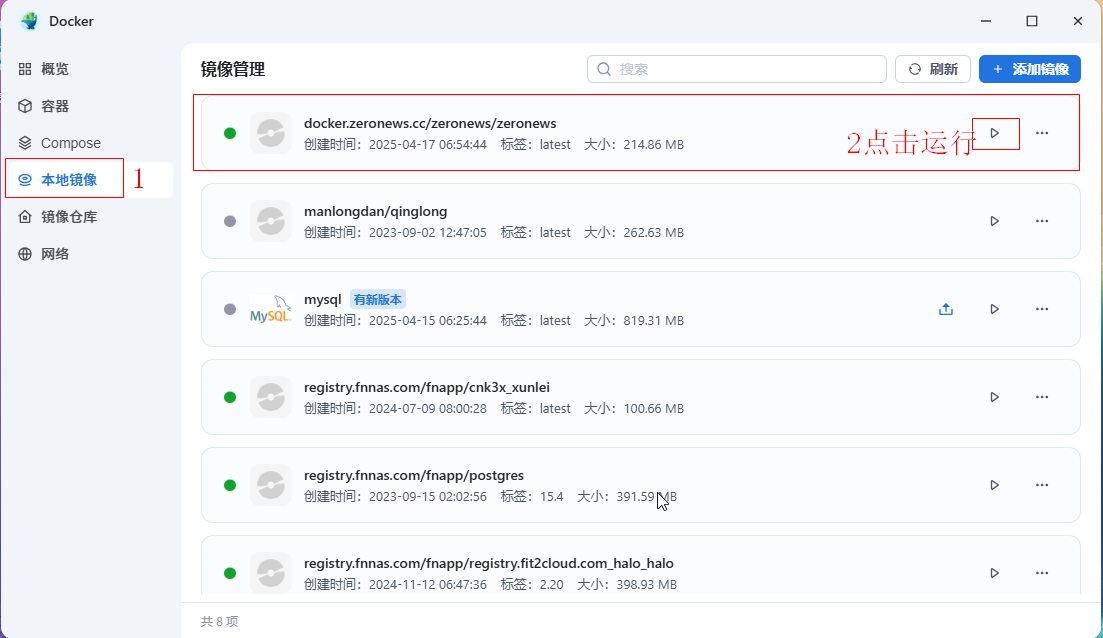Click the green status dot for halo_halo
Viewport: 1103px width, 638px height.
tap(230, 573)
